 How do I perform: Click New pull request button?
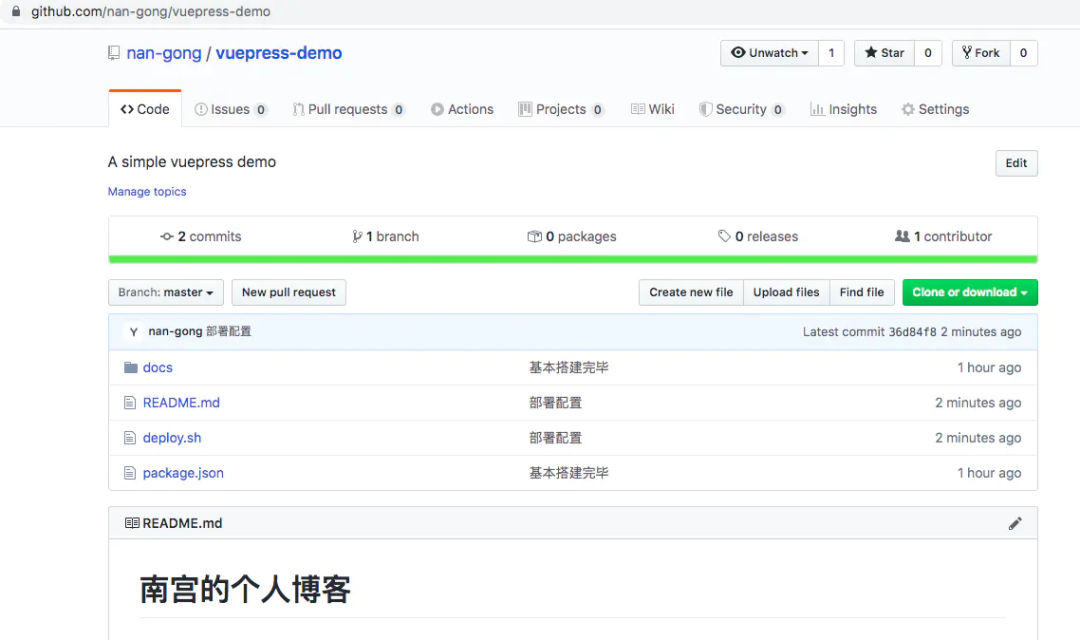[289, 292]
